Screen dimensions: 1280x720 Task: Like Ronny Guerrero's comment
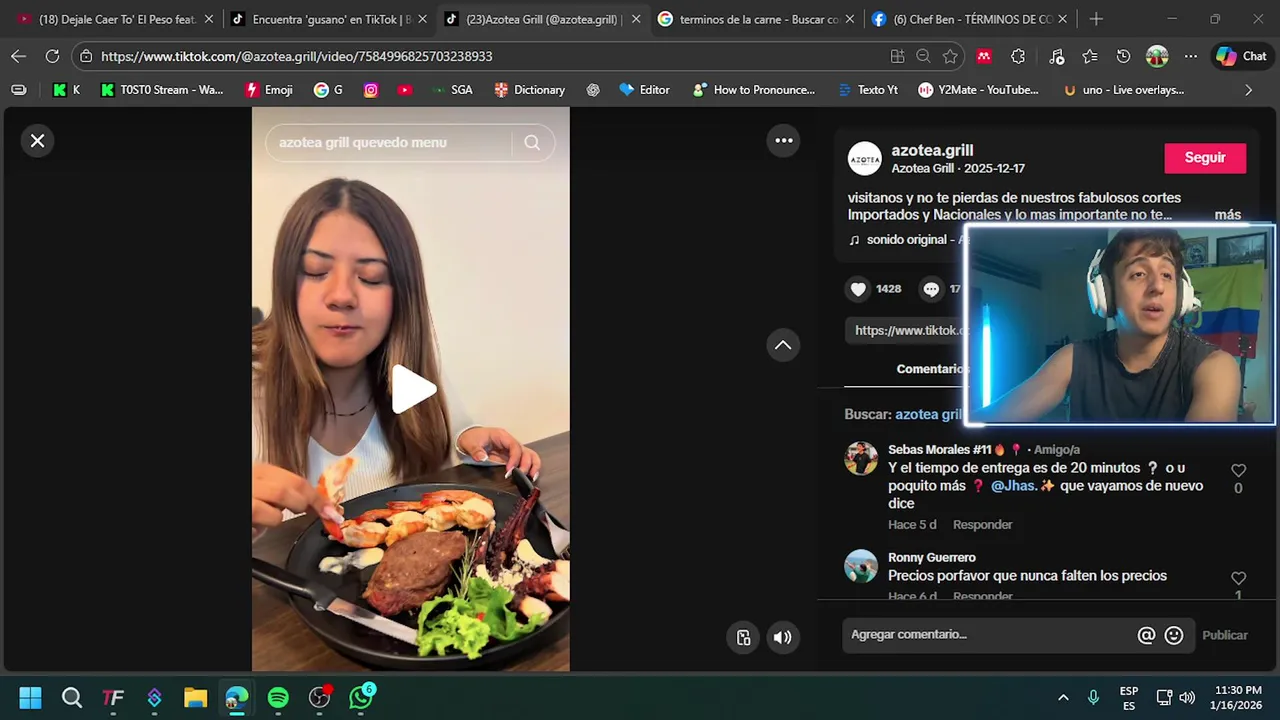click(x=1238, y=578)
